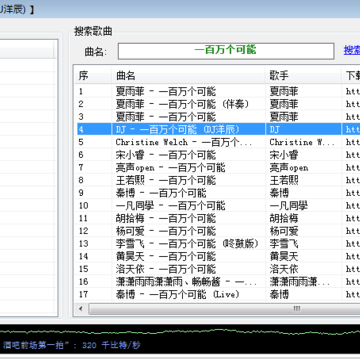Click artist cell 夏雨菲 in row 2
The image size is (360, 360).
[284, 104]
